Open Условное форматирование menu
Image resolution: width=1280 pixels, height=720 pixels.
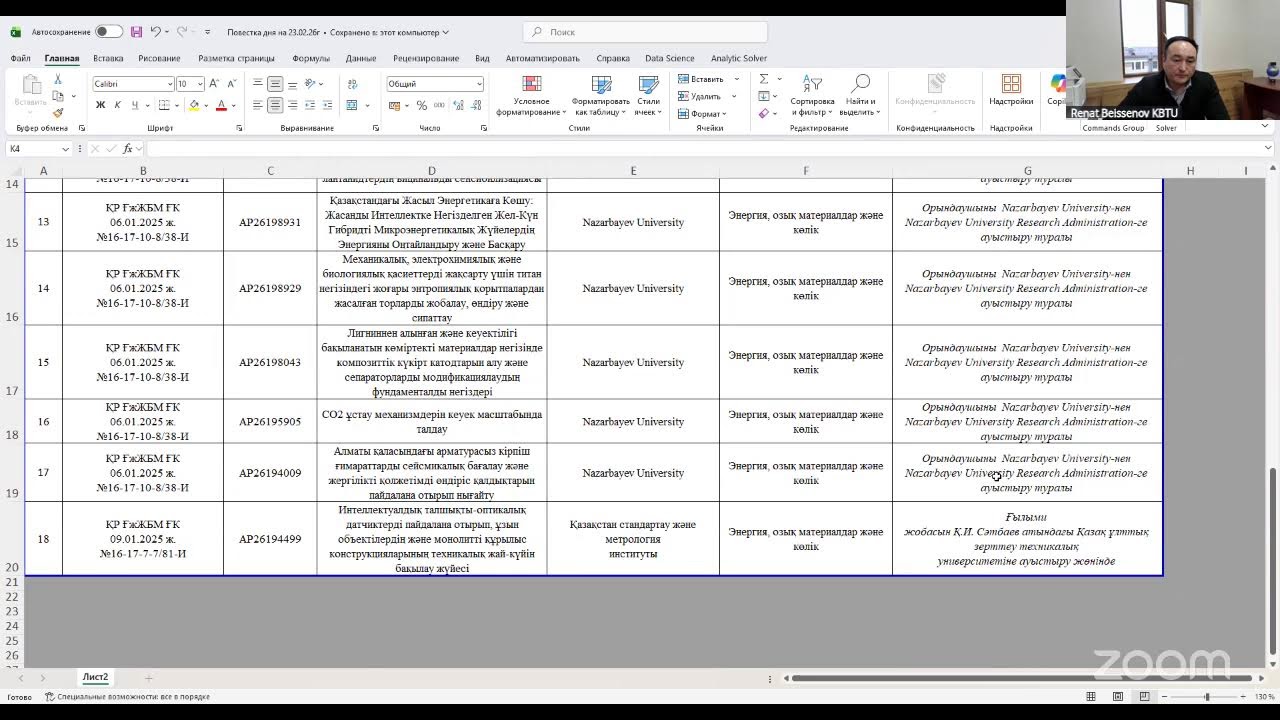click(531, 95)
